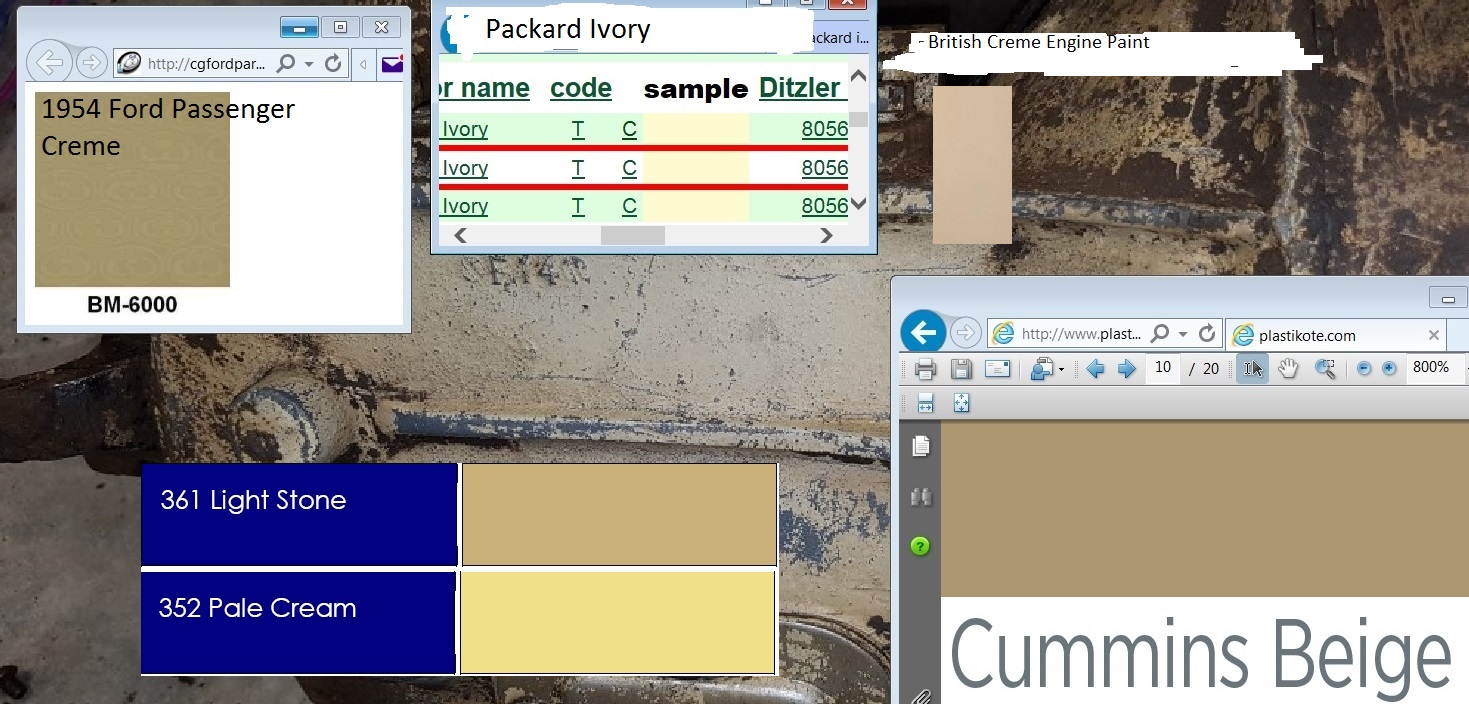The height and width of the screenshot is (704, 1469).
Task: Select the marquee zoom magnifier tool
Action: pyautogui.click(x=1325, y=369)
